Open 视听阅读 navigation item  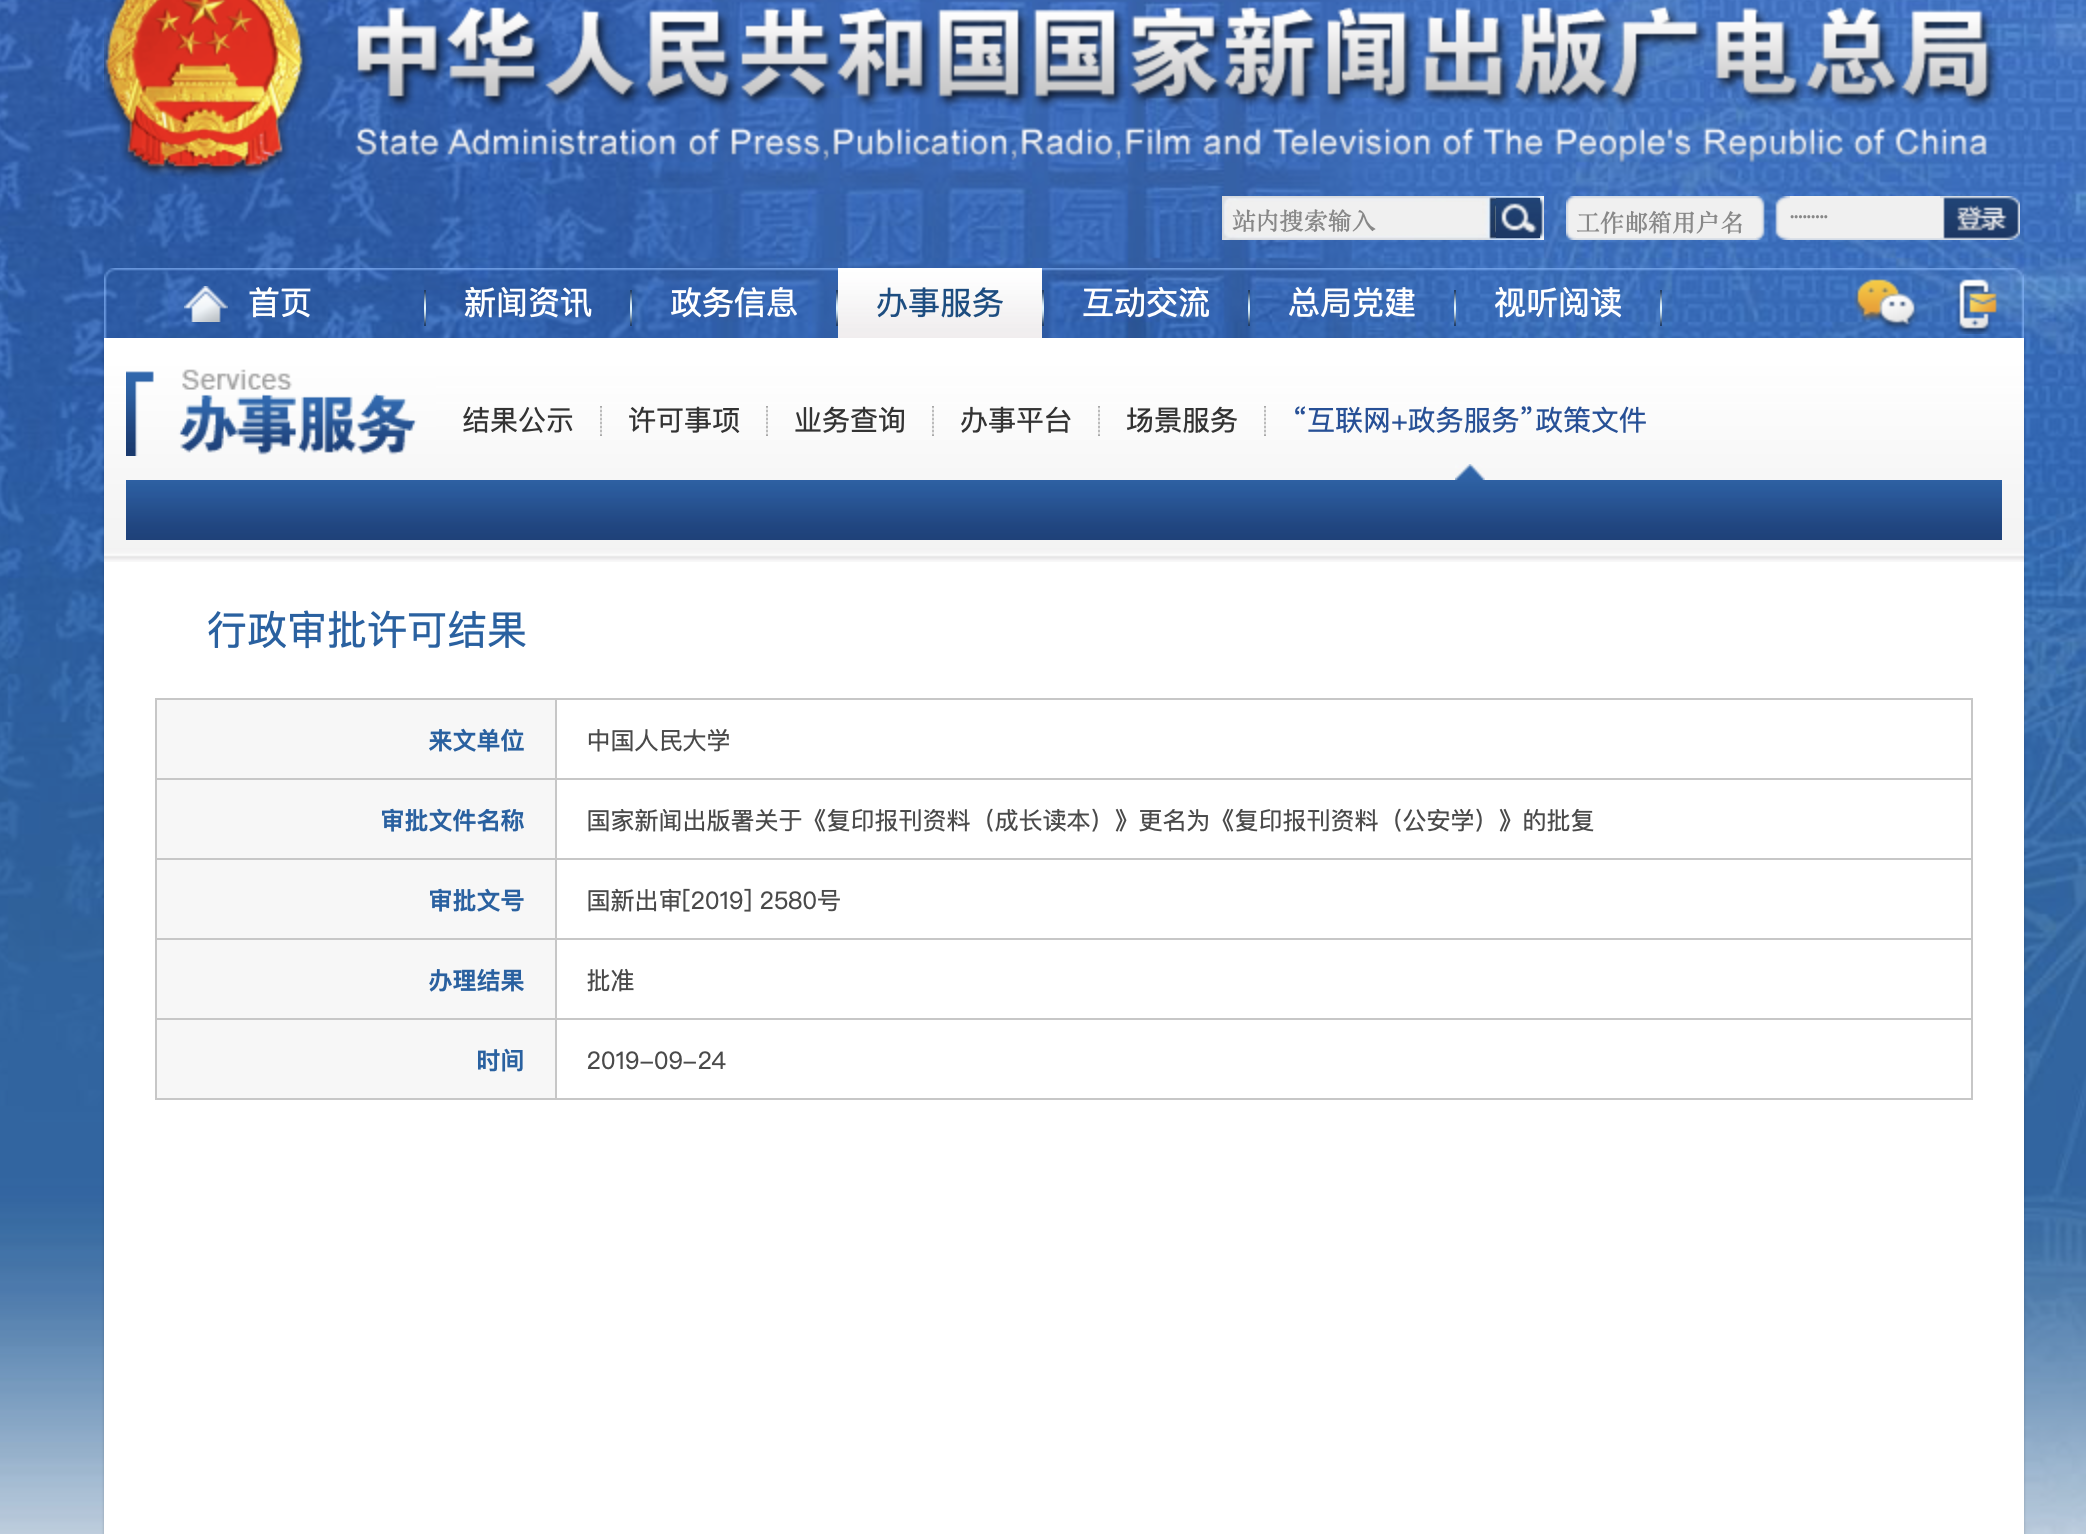pos(1558,303)
